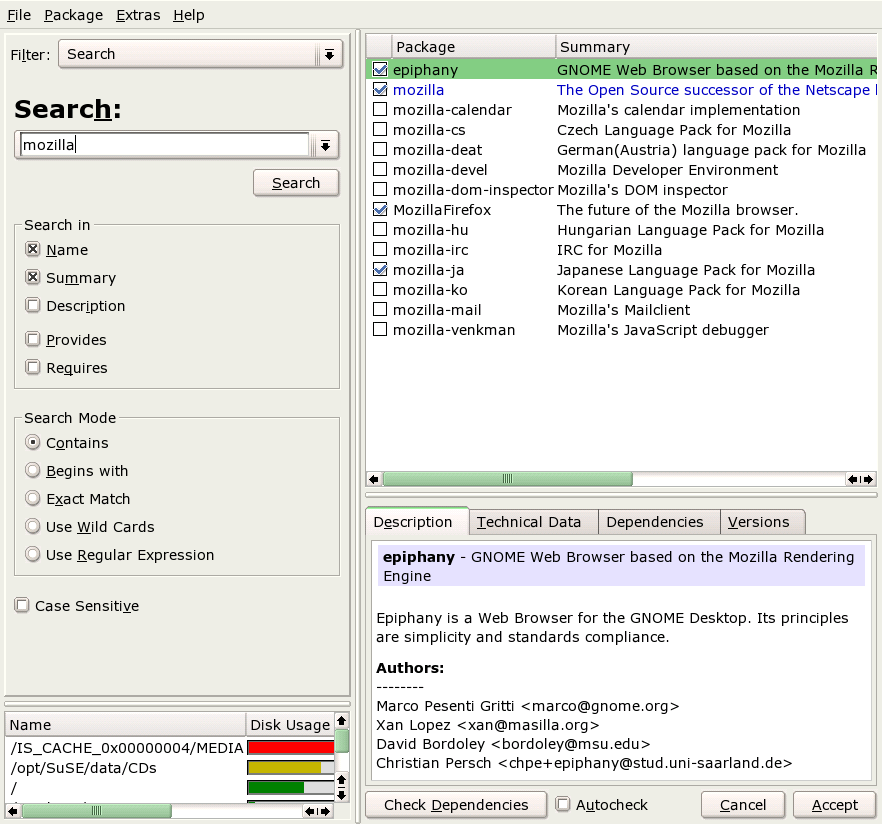
Task: Mark mozilla-calendar package status box for install
Action: coord(380,110)
